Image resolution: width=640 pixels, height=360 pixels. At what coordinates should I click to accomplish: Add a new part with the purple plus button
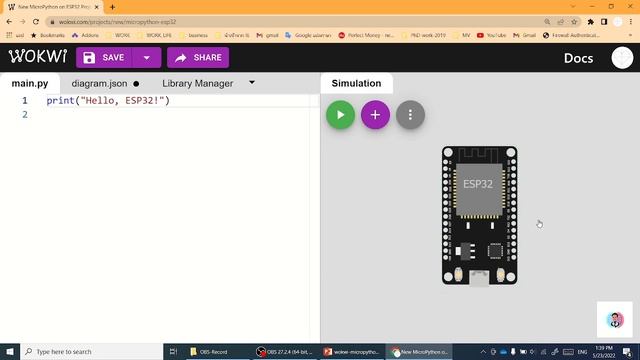[x=375, y=115]
